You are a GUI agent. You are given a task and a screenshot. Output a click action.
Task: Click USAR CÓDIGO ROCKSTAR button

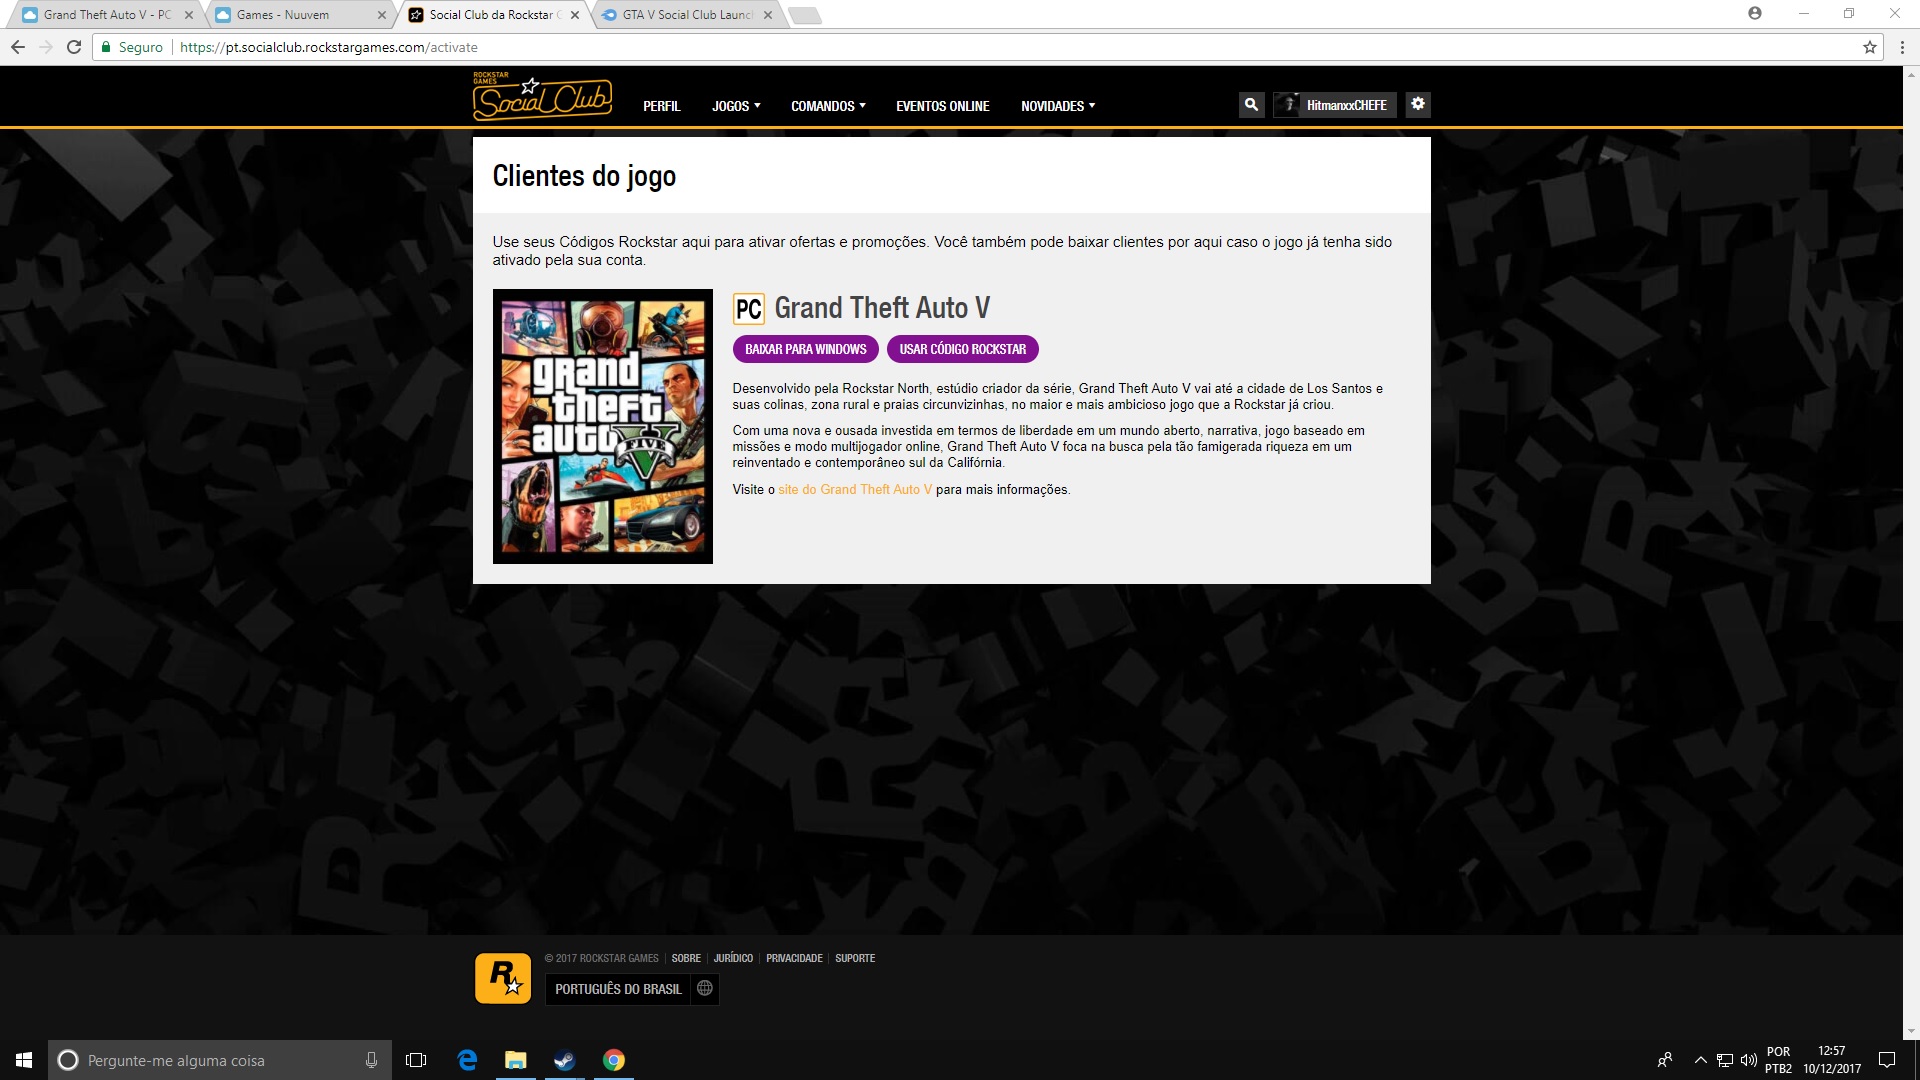click(x=962, y=349)
